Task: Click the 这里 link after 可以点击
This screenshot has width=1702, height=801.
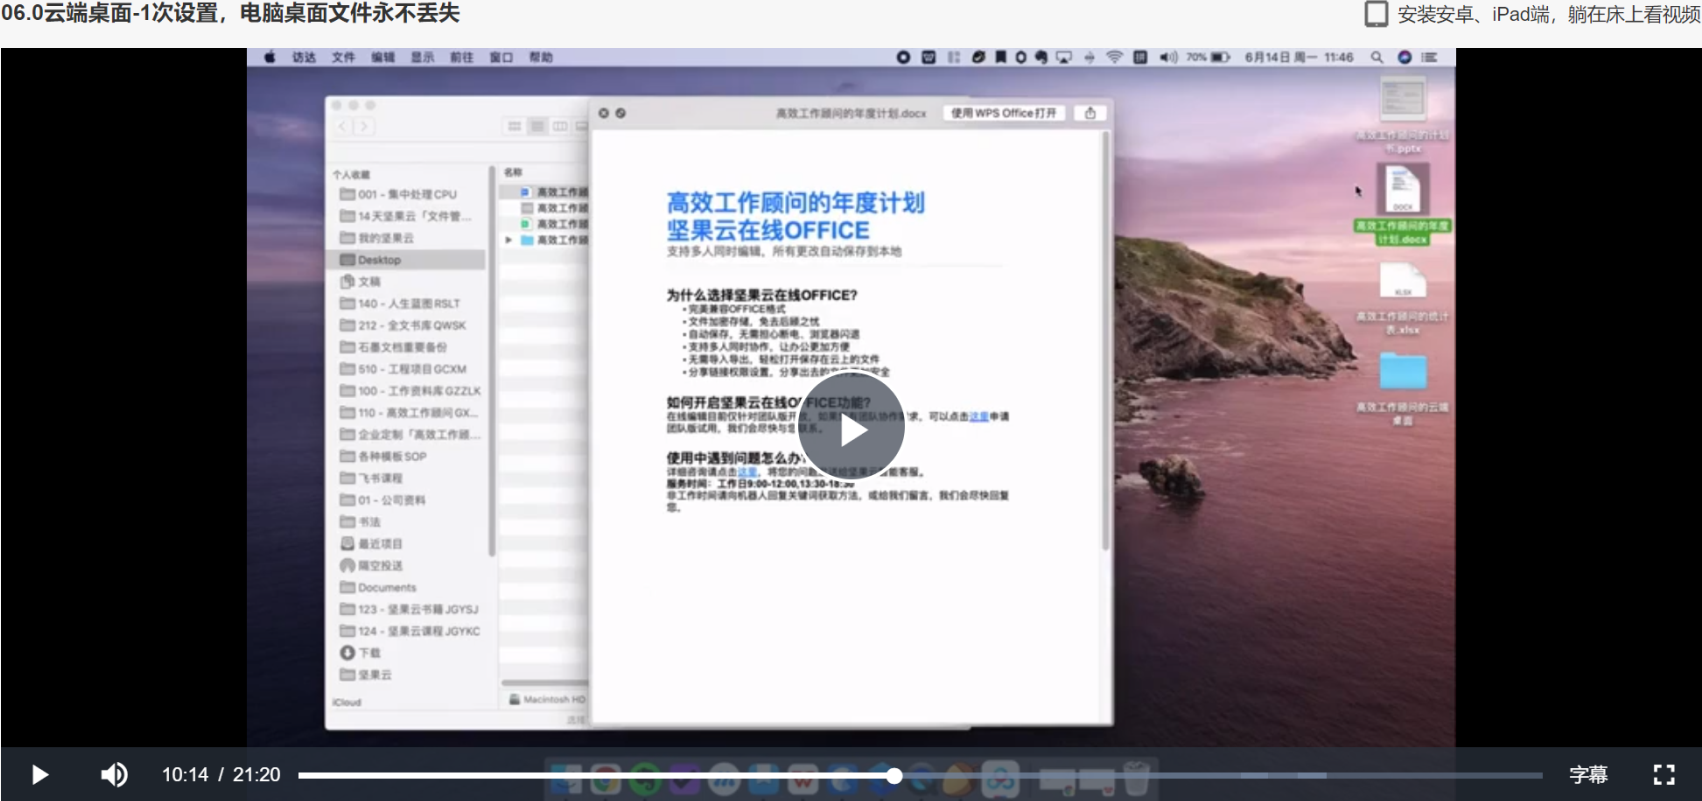Action: 979,416
